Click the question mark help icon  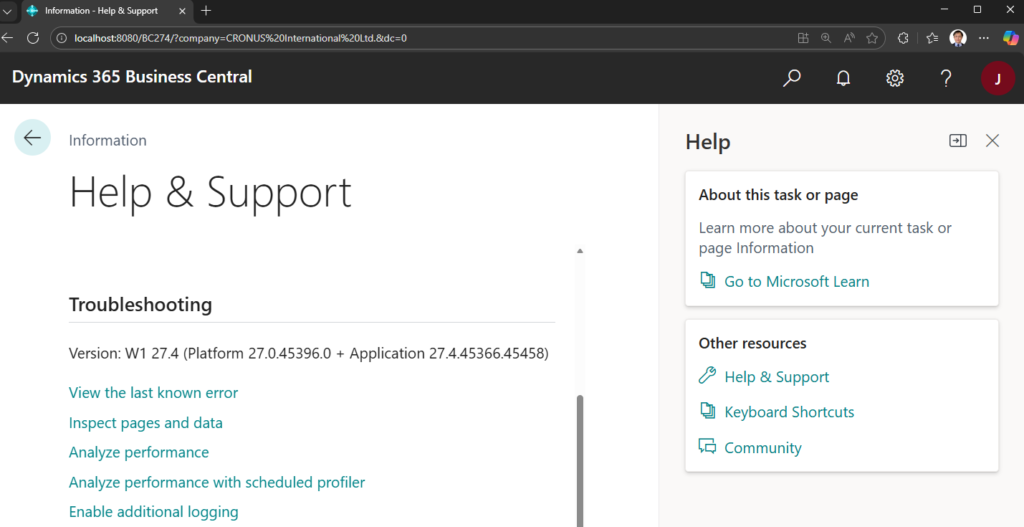pyautogui.click(x=946, y=78)
